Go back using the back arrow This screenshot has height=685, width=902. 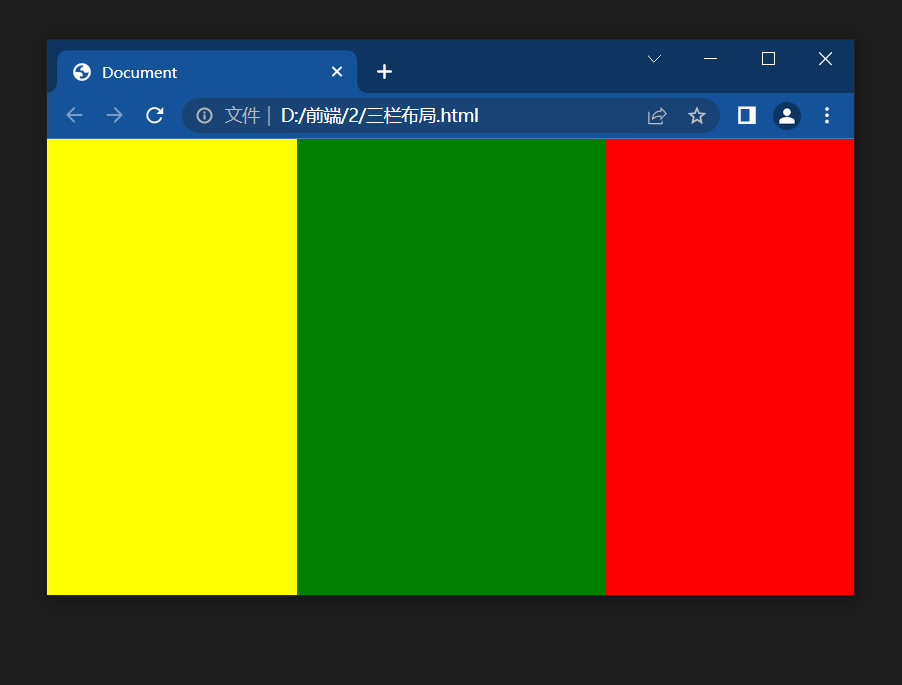click(74, 116)
